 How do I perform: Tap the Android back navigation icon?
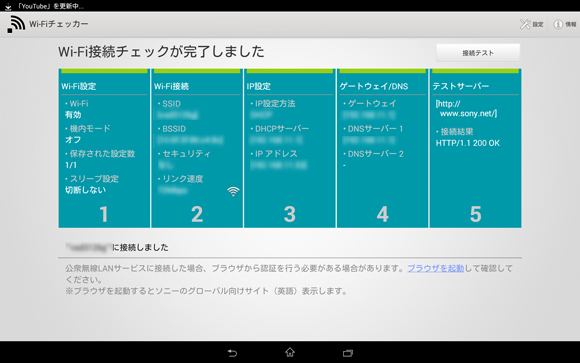232,353
